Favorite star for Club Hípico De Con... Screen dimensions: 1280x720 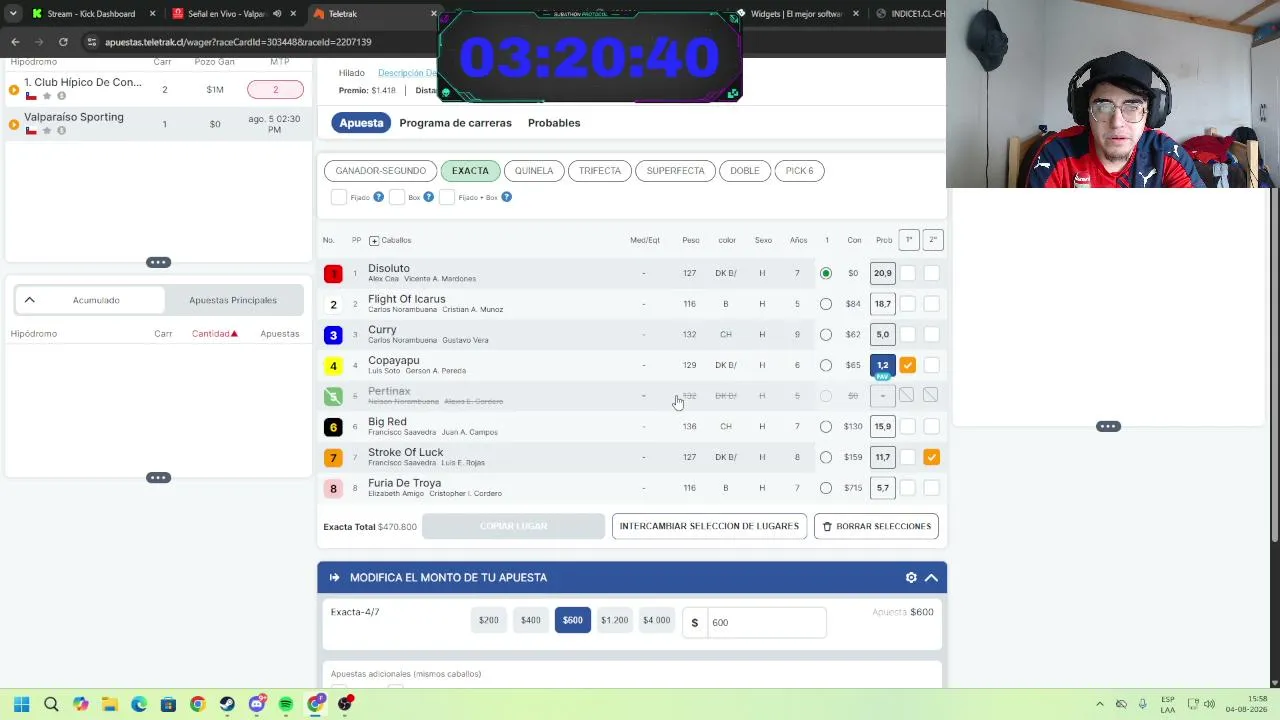click(x=46, y=96)
